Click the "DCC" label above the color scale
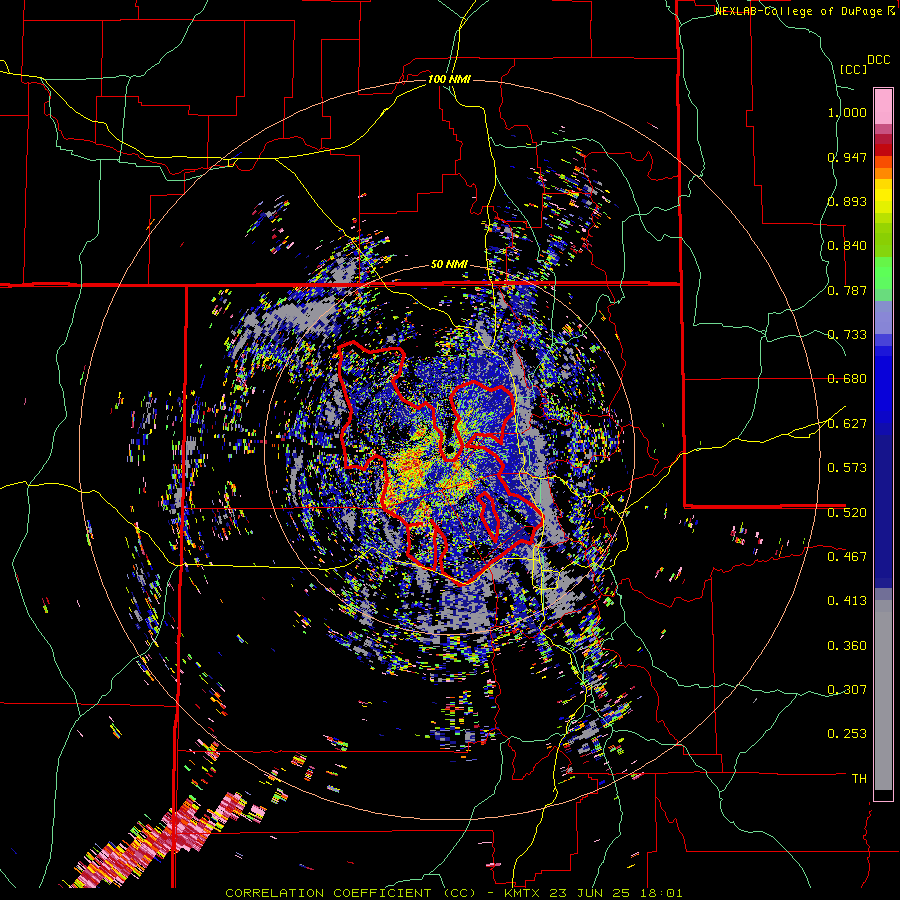 tap(878, 60)
